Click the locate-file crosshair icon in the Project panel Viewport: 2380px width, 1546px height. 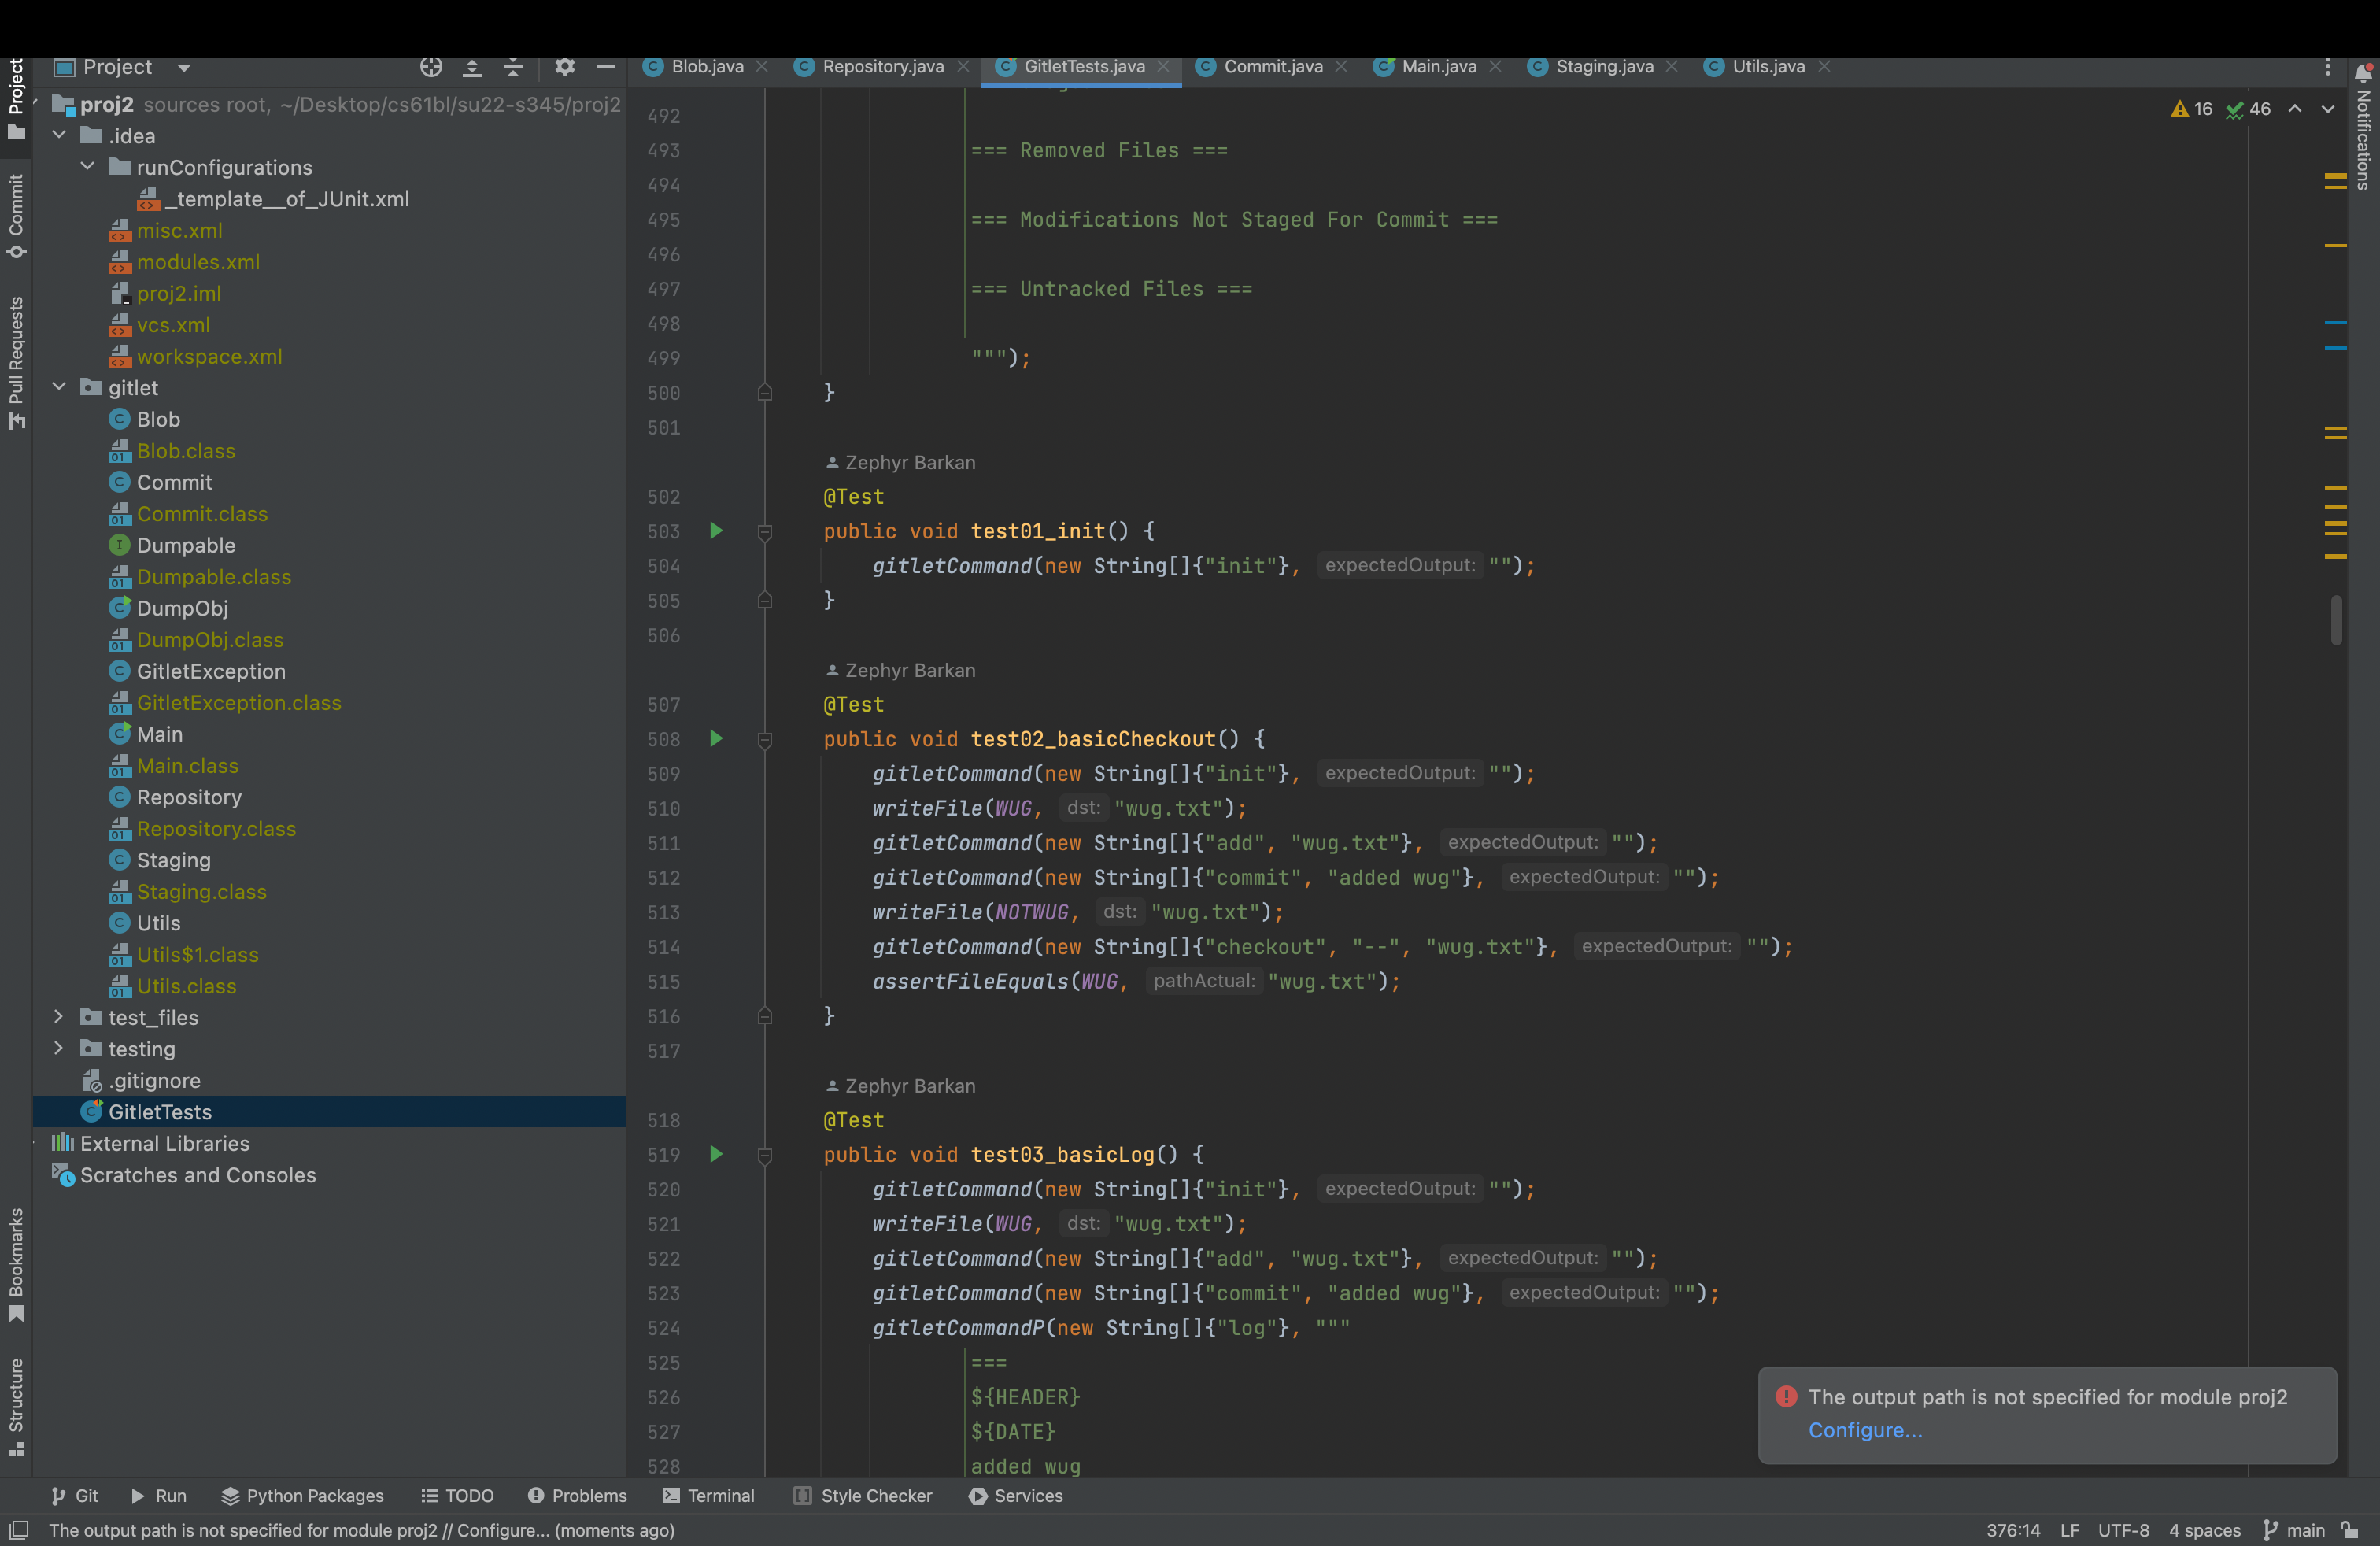tap(431, 67)
